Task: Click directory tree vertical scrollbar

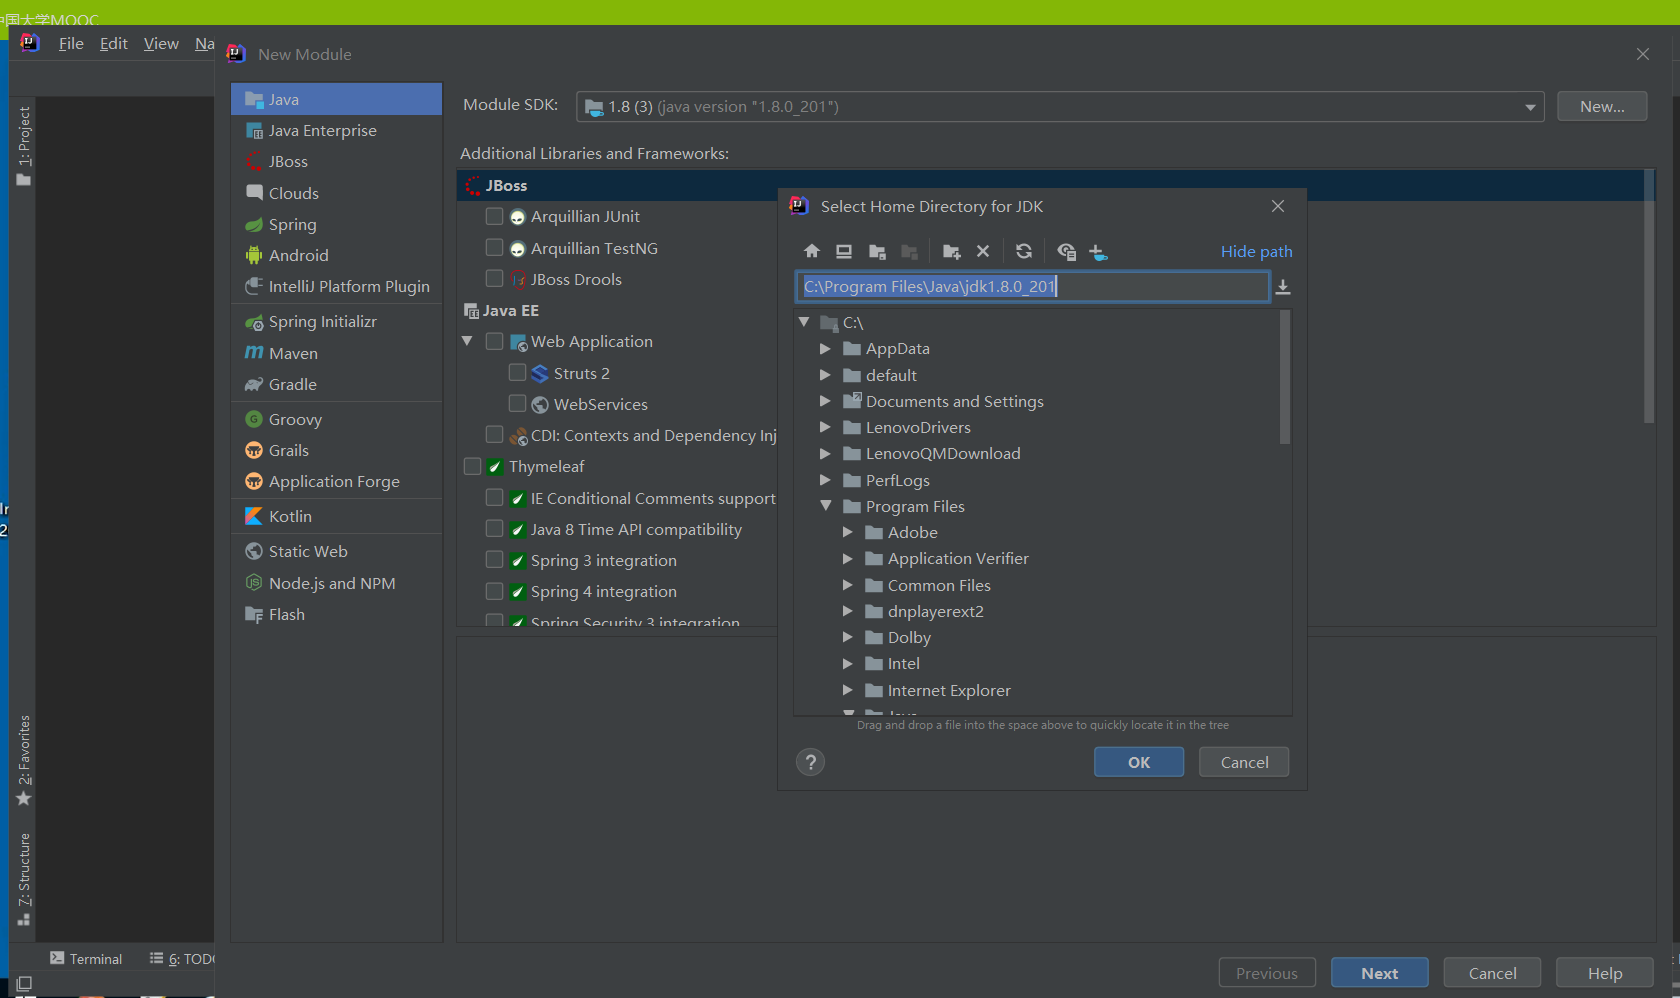Action: [x=1285, y=377]
